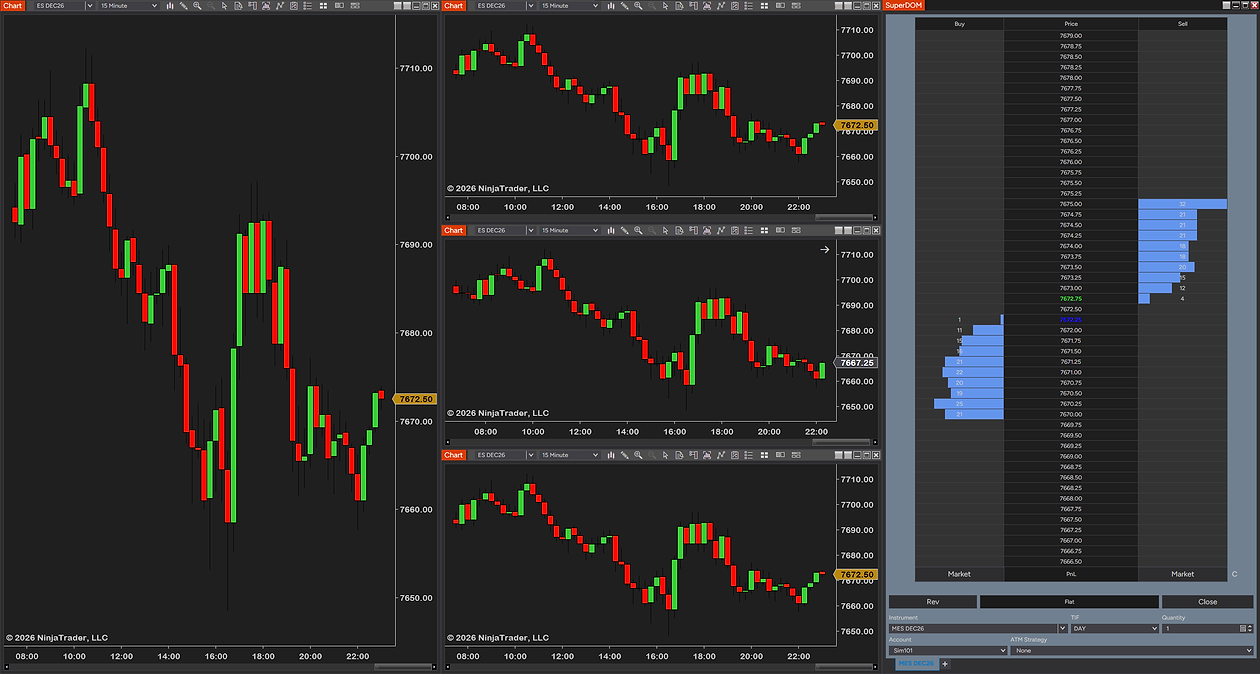Click the Rev button in SuperDOM

click(932, 602)
